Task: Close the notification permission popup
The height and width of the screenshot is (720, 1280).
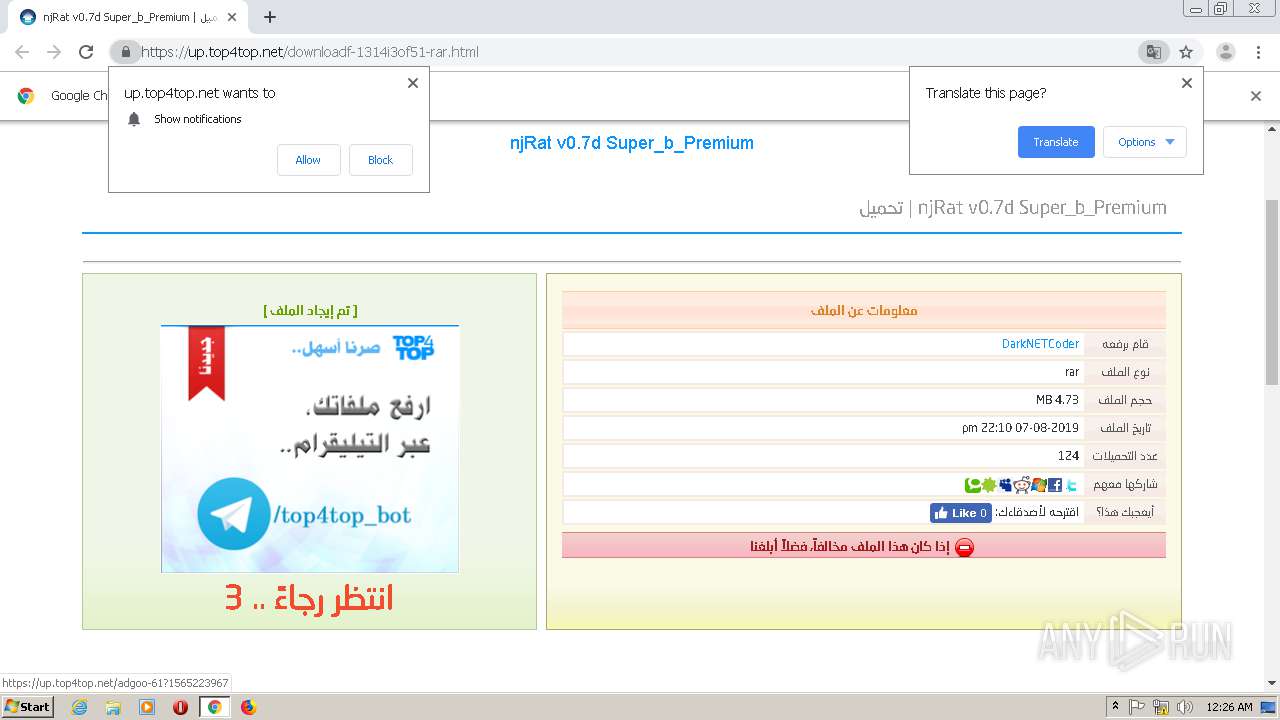Action: click(413, 83)
